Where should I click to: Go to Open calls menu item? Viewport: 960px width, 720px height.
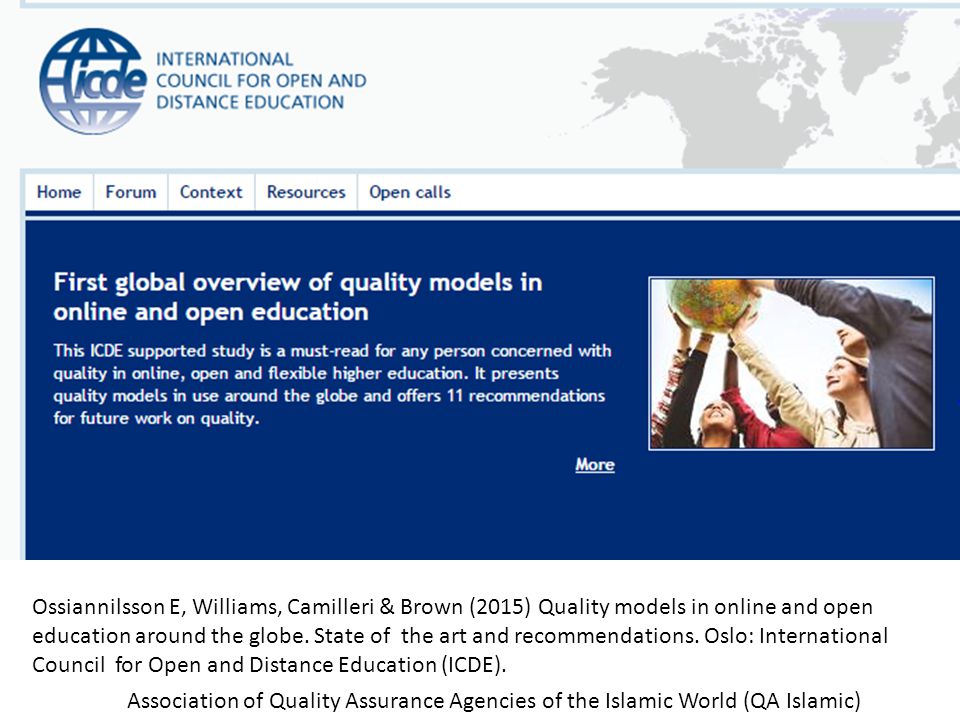pyautogui.click(x=410, y=192)
